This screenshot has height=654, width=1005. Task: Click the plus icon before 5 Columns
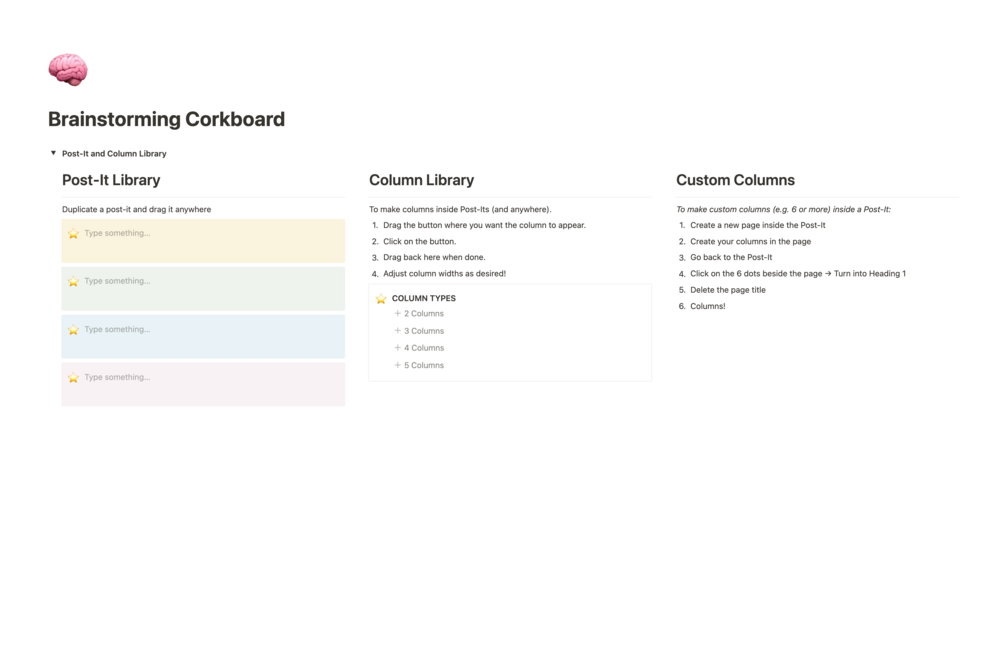pos(397,365)
